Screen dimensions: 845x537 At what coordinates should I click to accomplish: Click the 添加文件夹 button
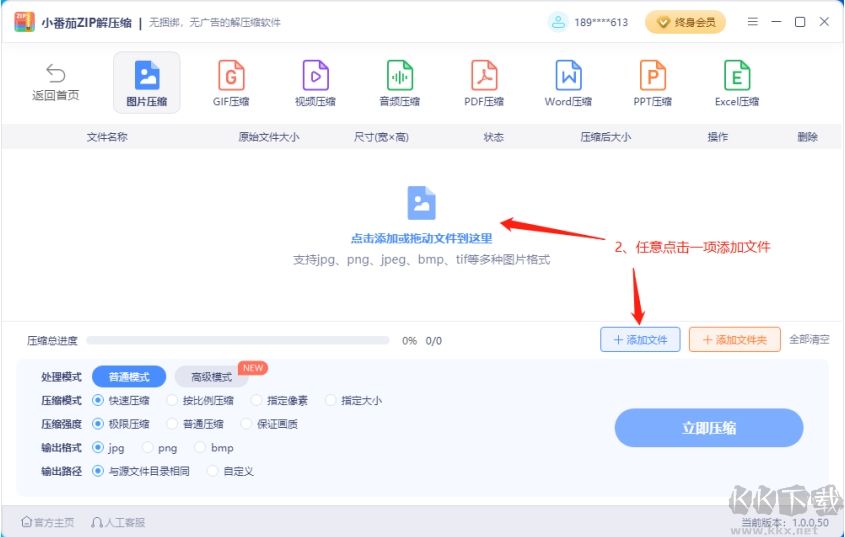(x=735, y=340)
